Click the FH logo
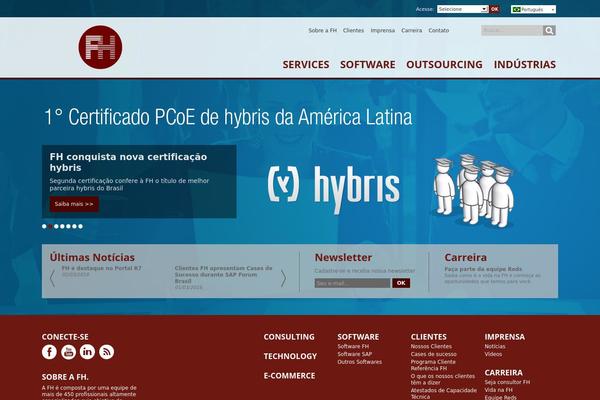 point(100,47)
